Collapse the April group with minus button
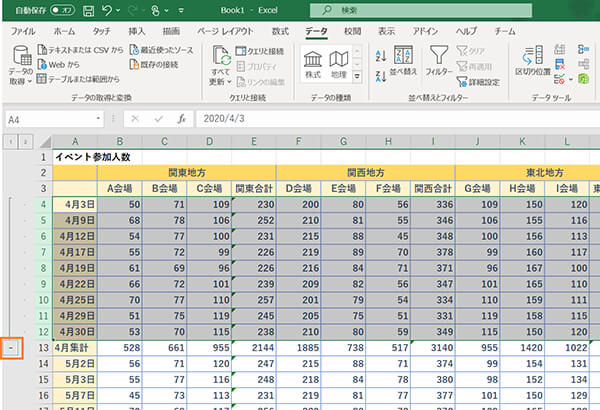The width and height of the screenshot is (600, 410). [11, 348]
